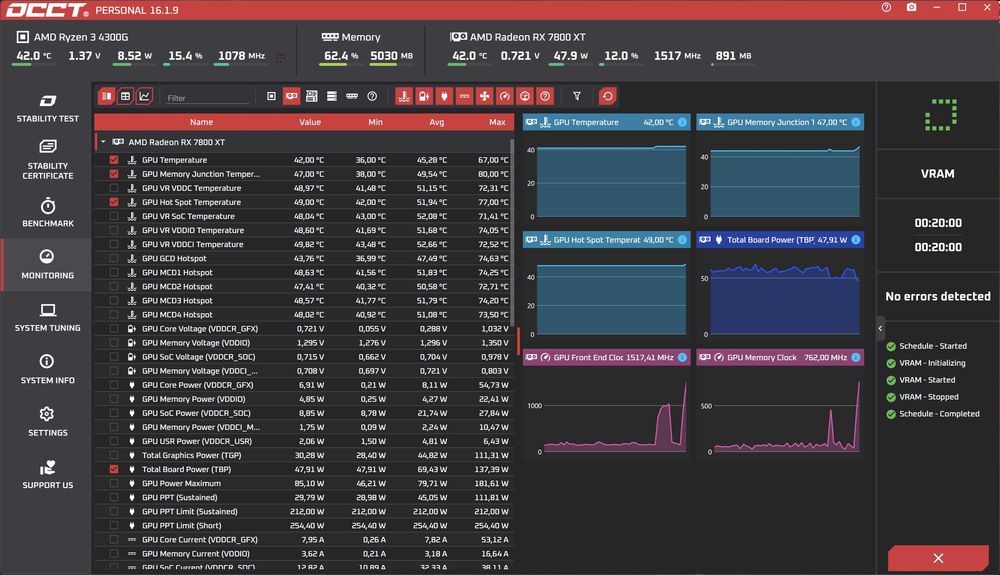Check GPU GCD Hotspot checkbox
Viewport: 1000px width, 575px height.
click(x=114, y=258)
